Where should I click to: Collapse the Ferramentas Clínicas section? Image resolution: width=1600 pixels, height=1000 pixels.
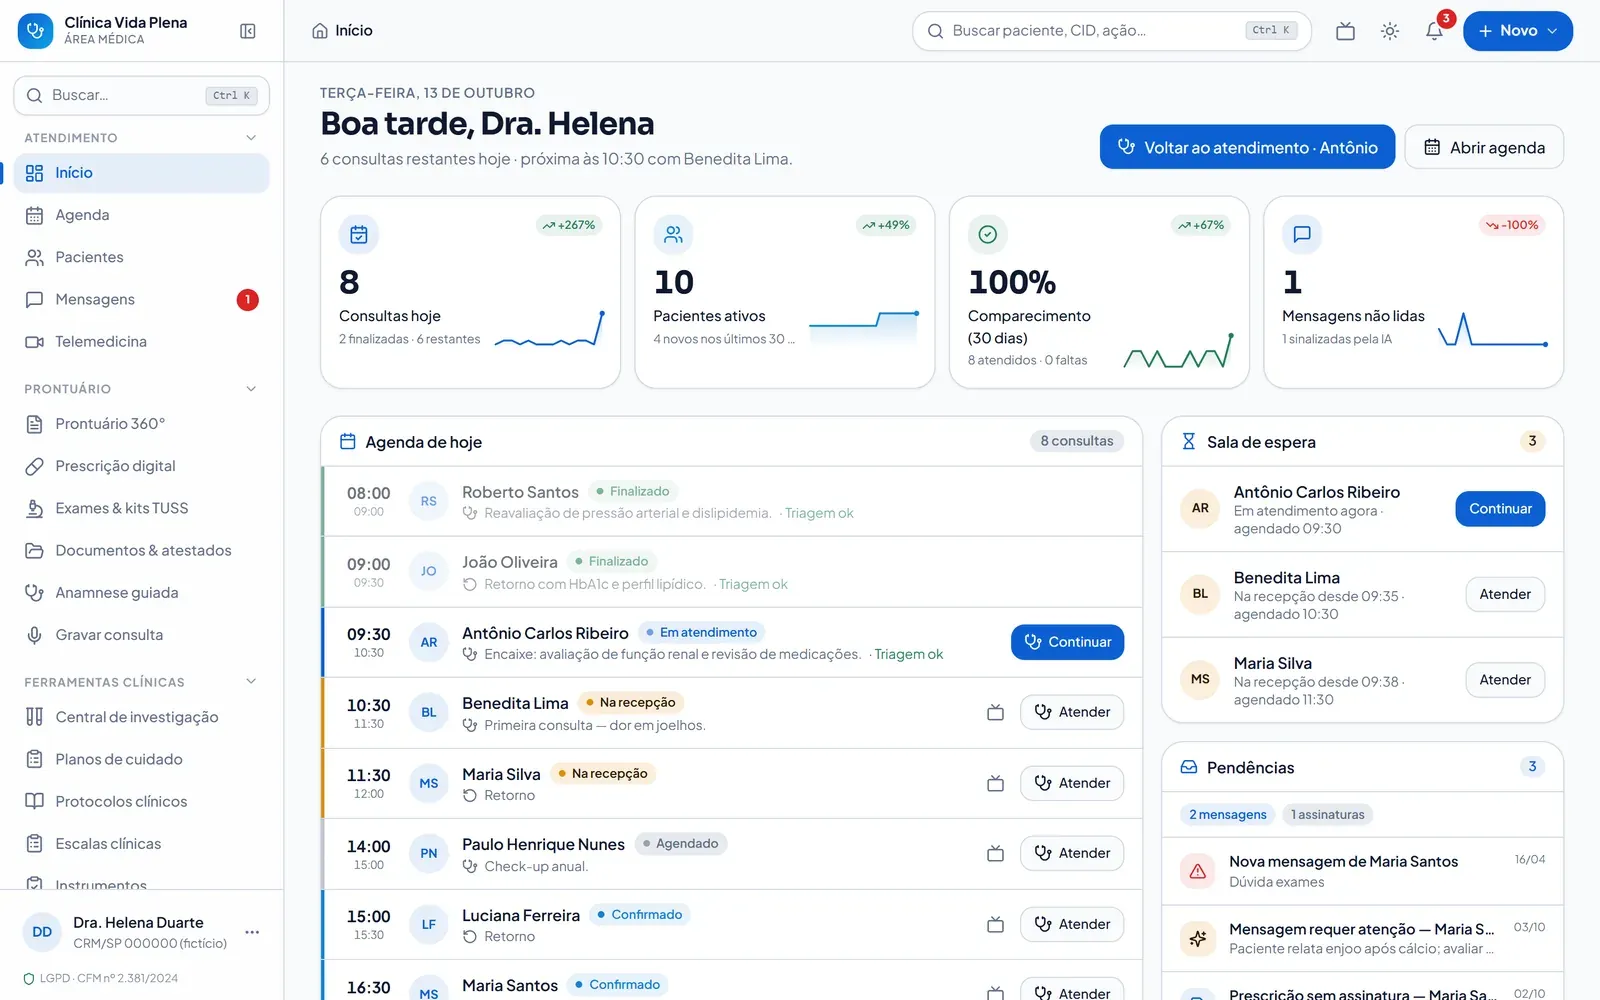pos(251,682)
